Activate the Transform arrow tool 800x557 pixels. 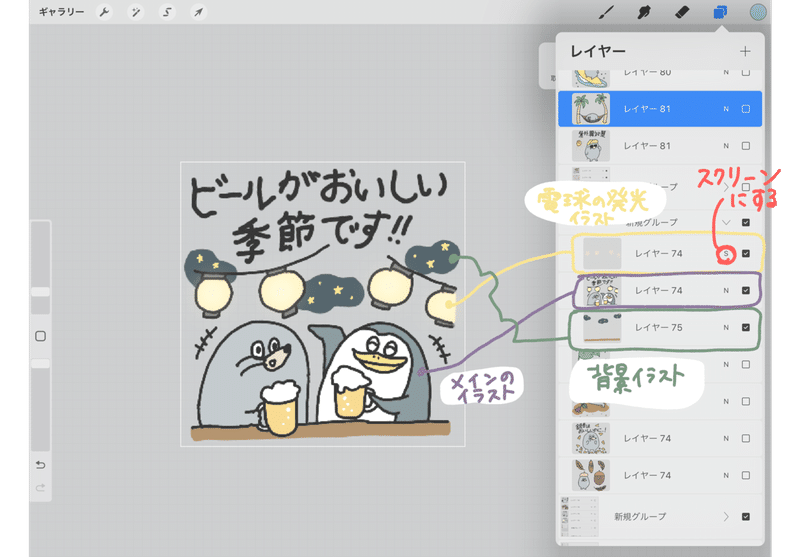pyautogui.click(x=198, y=12)
